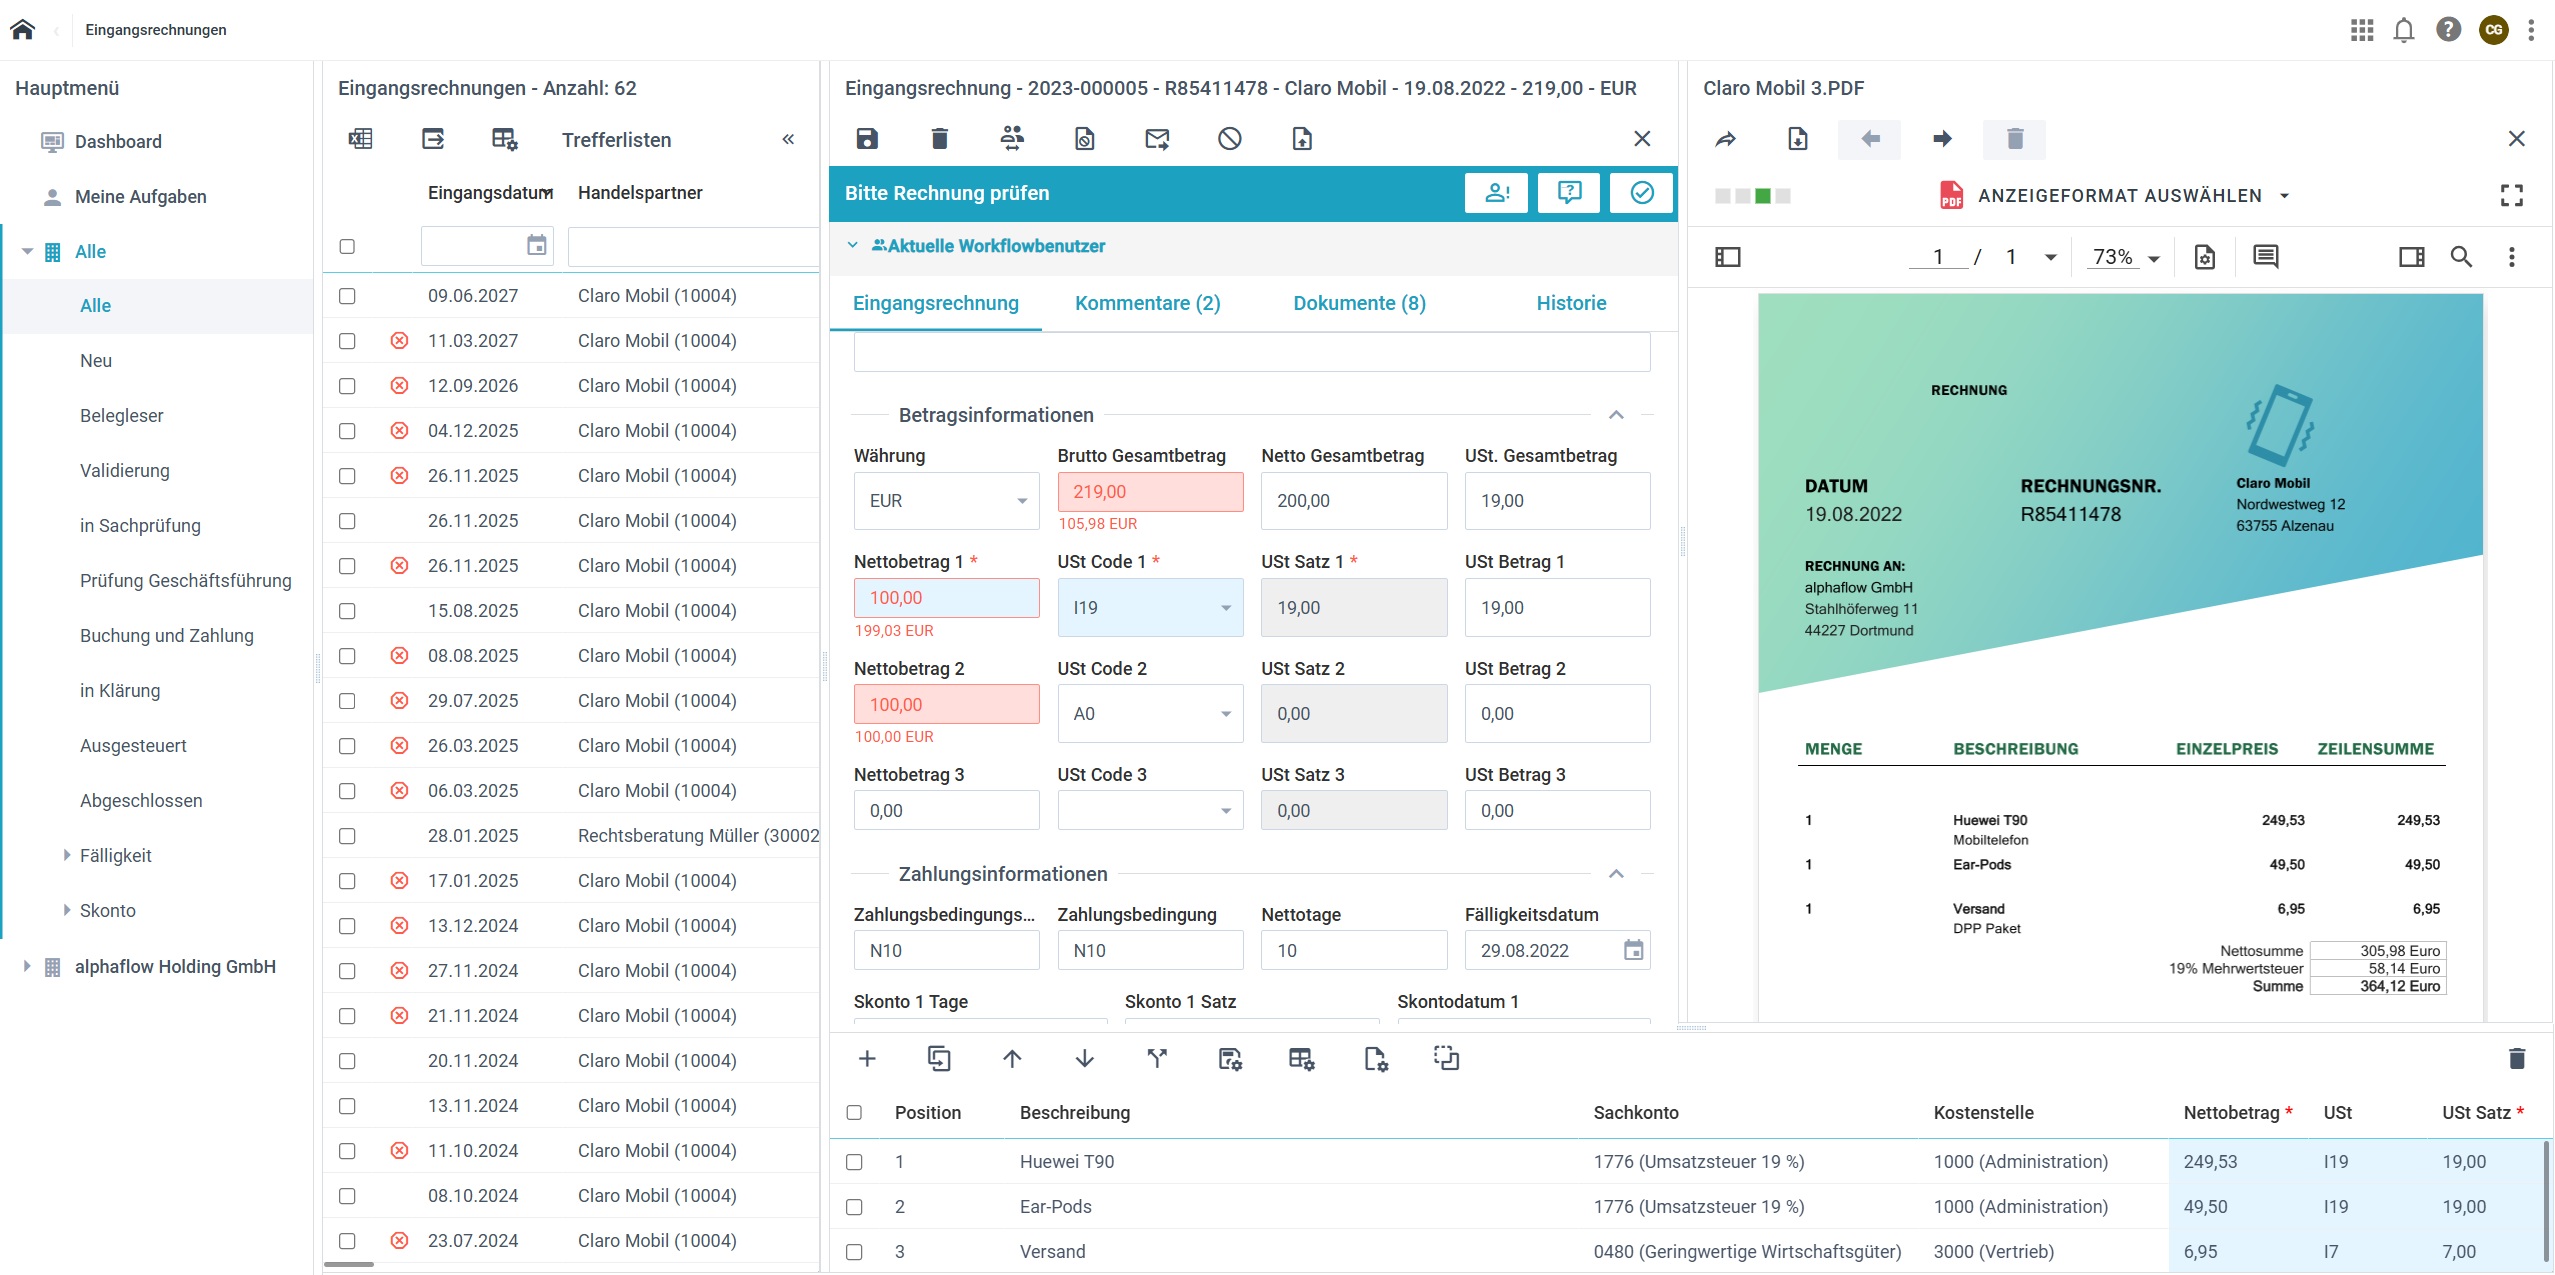Viewport: 2555px width, 1275px height.
Task: Click the save invoice disk icon
Action: [867, 139]
